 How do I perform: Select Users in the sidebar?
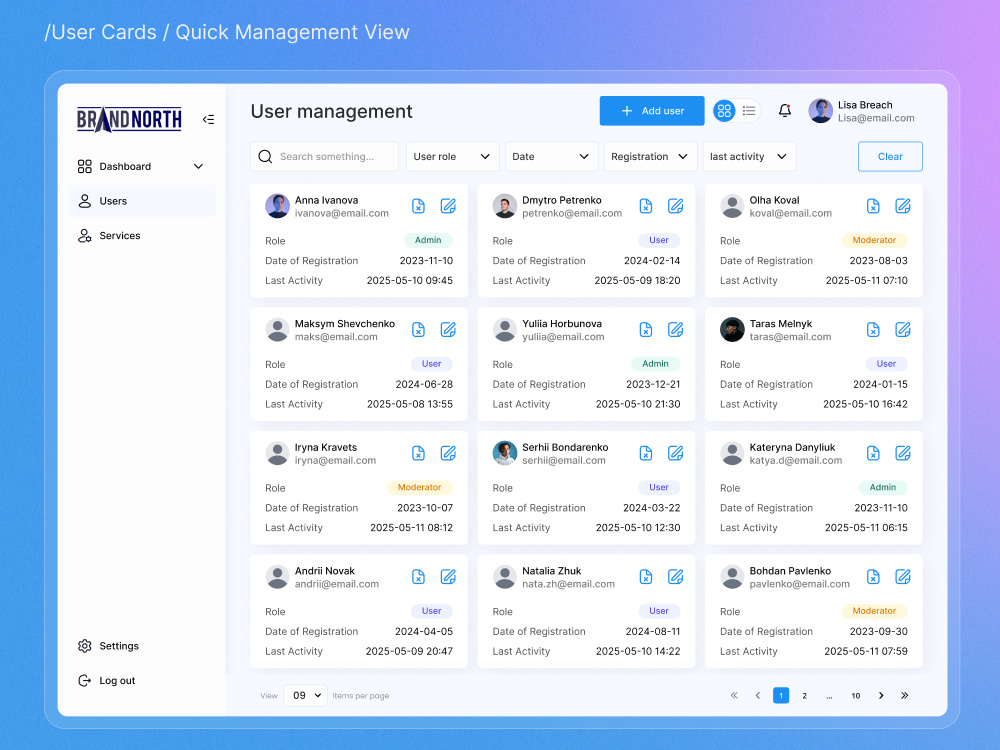[142, 201]
